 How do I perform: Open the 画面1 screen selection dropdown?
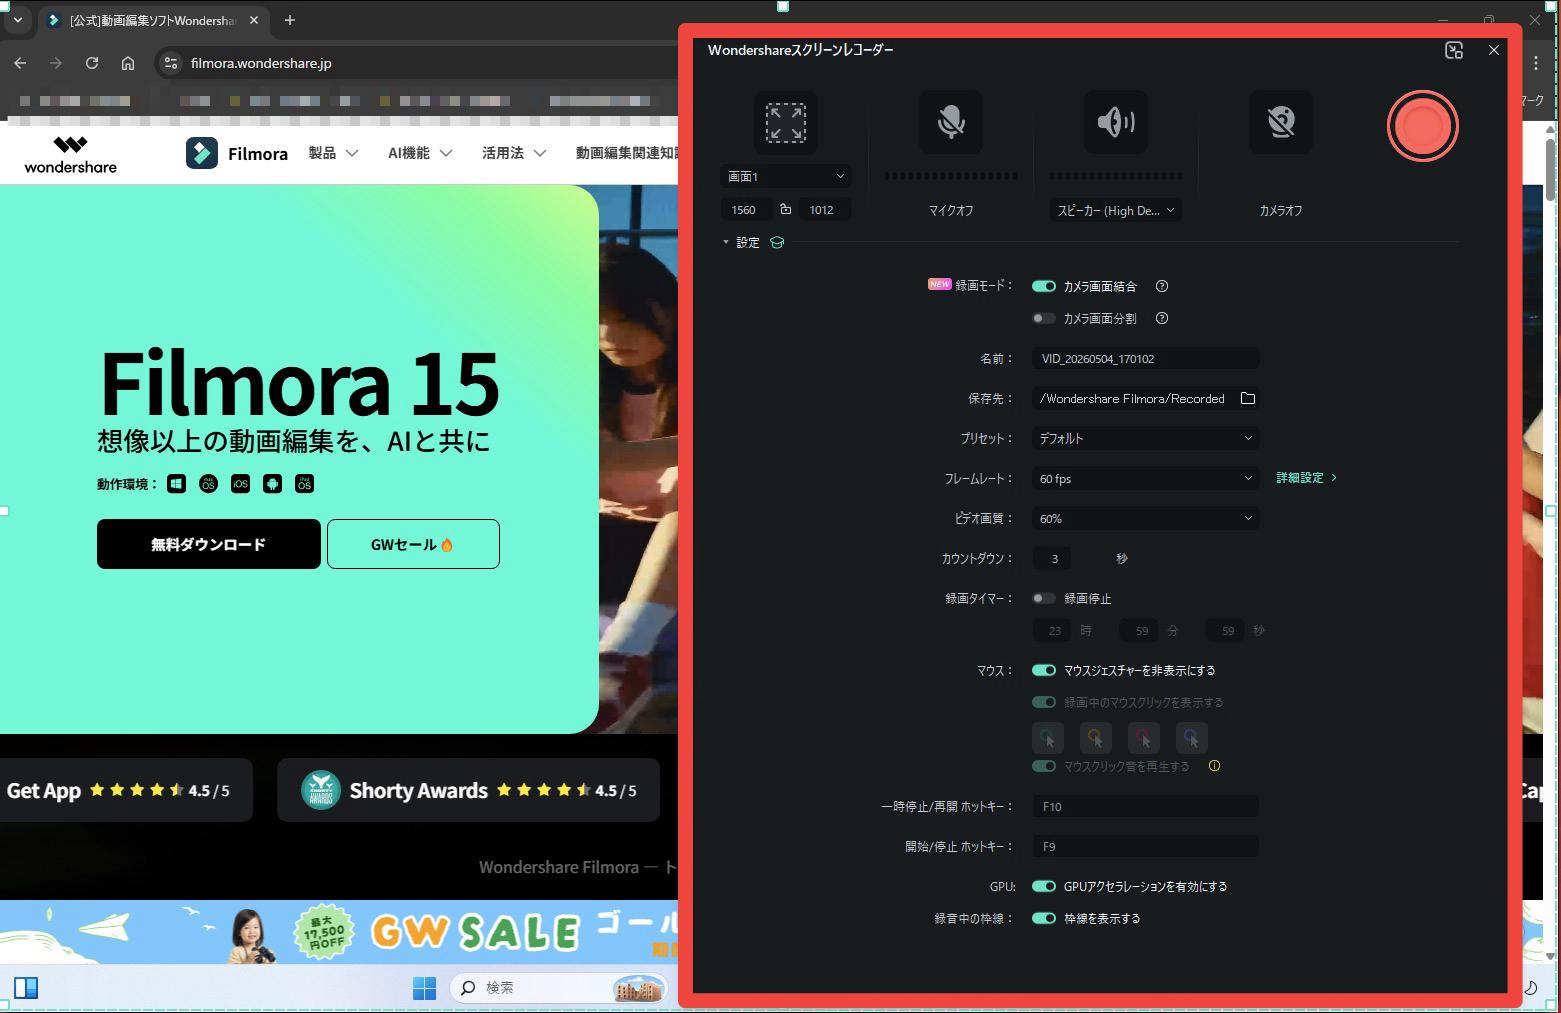point(785,176)
